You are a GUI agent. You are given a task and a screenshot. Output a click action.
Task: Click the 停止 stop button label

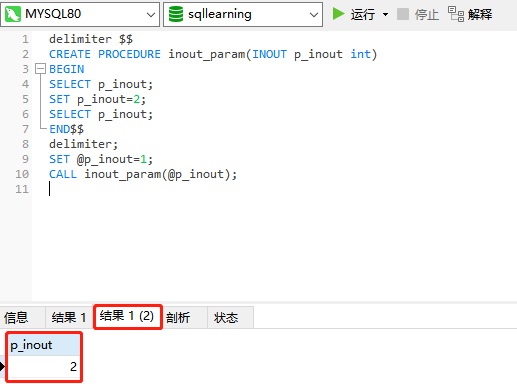(427, 14)
